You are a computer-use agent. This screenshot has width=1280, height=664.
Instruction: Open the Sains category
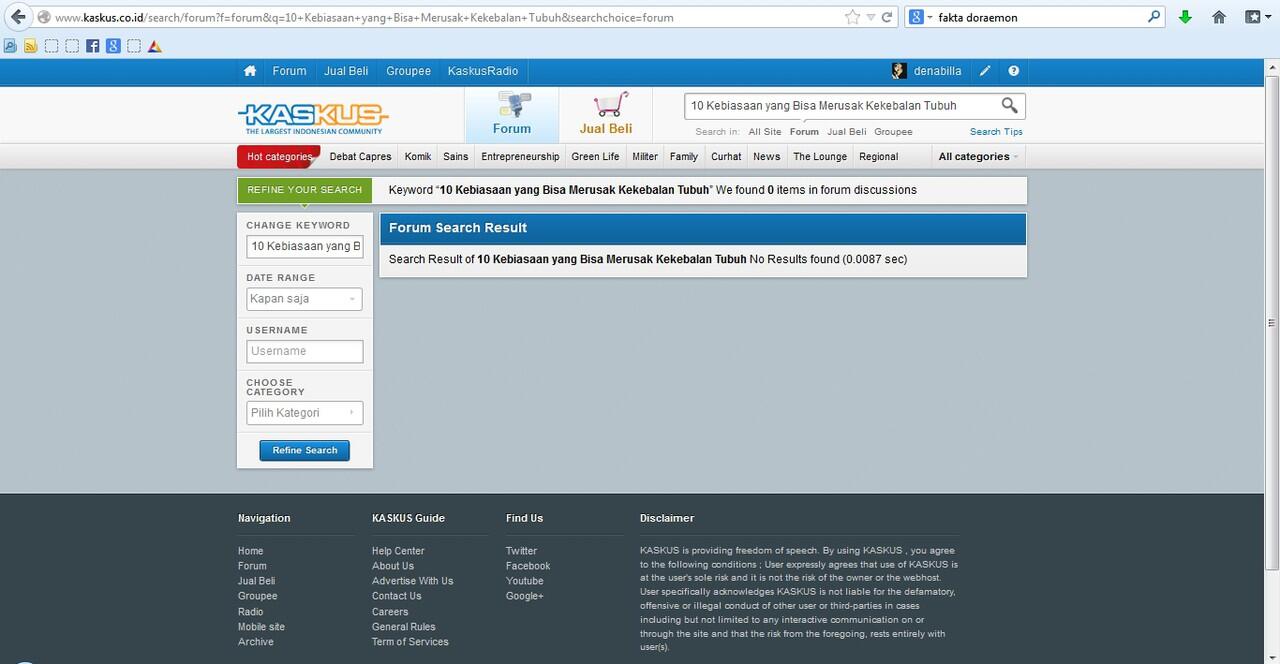click(x=456, y=157)
